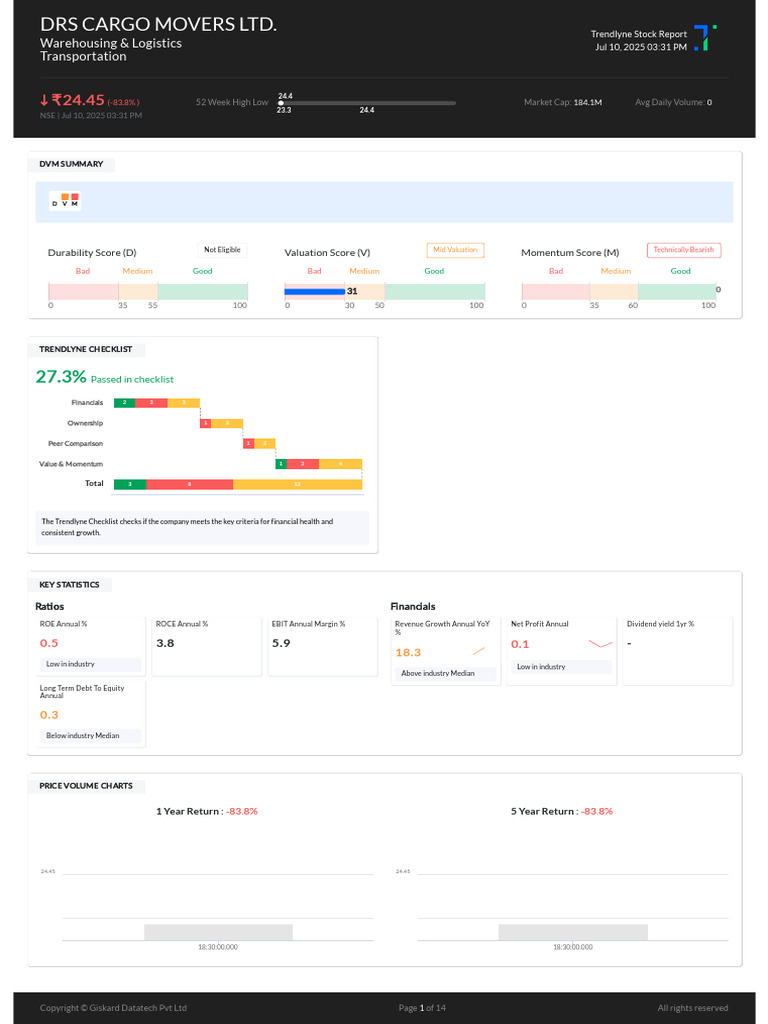The width and height of the screenshot is (768, 1024).
Task: Click the DVM colored squares icon
Action: click(65, 200)
